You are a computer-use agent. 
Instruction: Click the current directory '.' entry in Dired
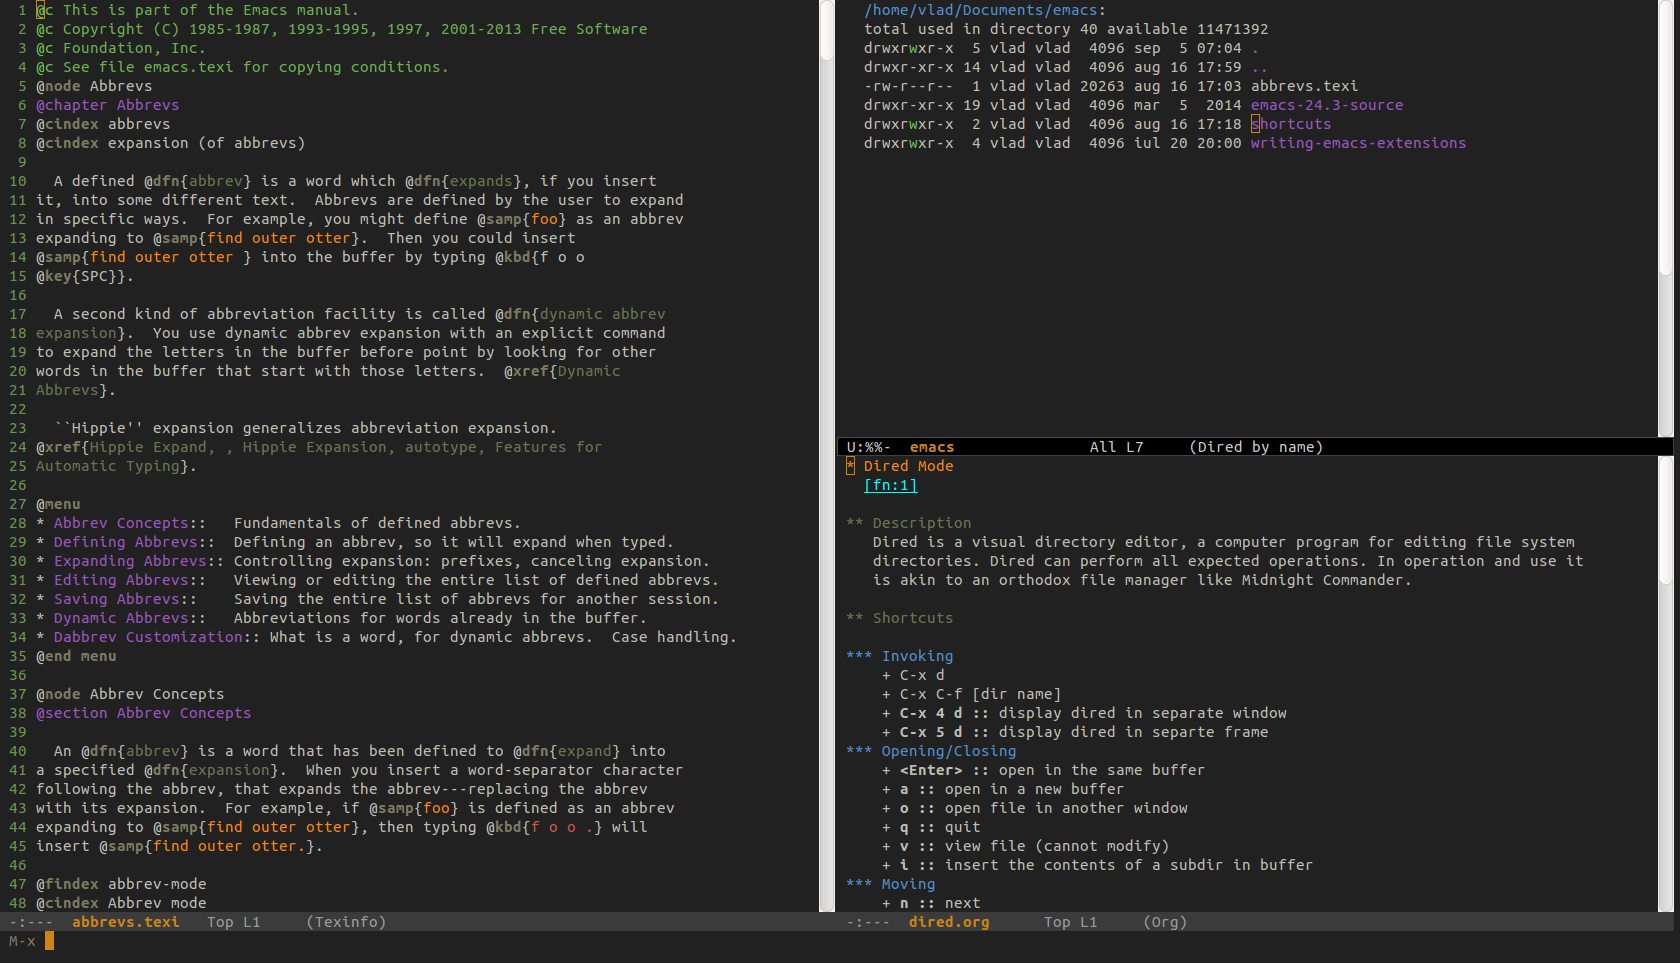coord(1255,48)
